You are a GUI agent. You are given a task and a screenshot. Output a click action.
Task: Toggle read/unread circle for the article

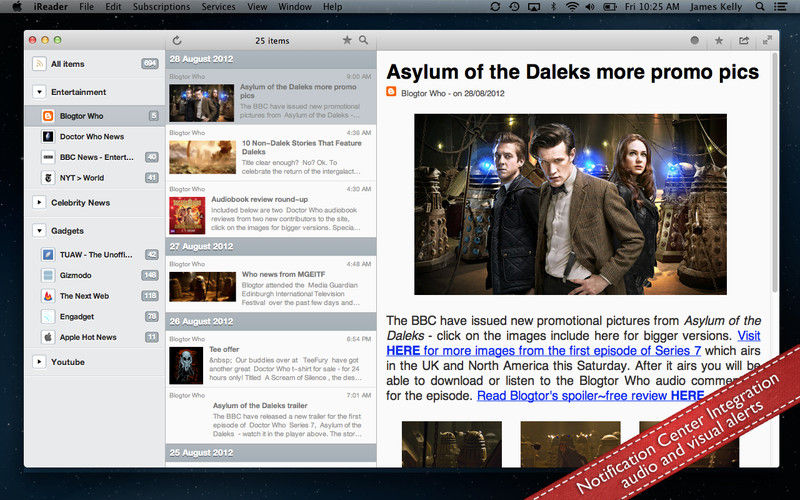[695, 41]
